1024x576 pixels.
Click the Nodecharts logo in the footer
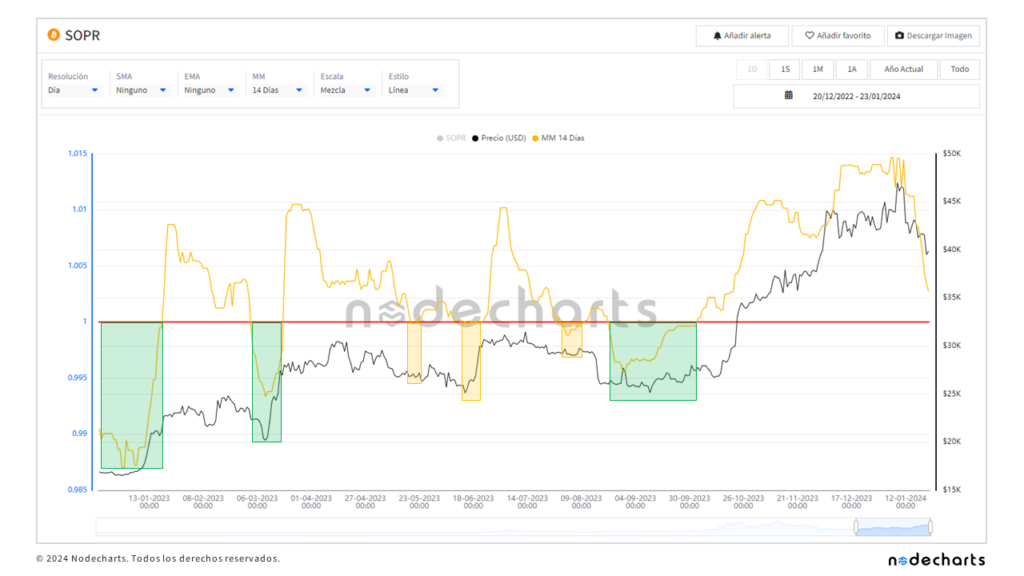click(936, 559)
